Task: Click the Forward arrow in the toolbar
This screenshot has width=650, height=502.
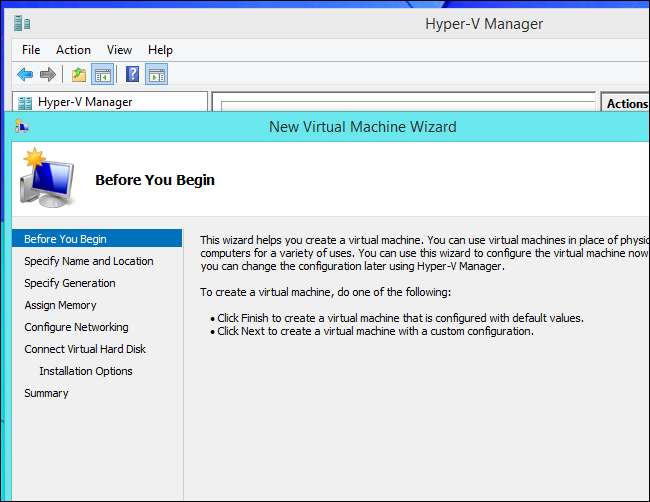Action: pyautogui.click(x=46, y=74)
